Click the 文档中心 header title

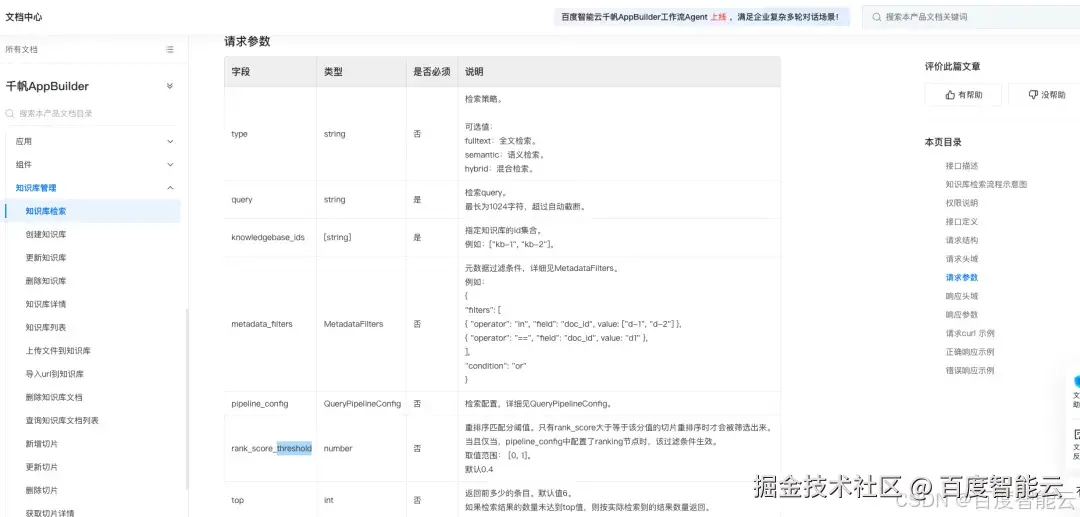23,17
